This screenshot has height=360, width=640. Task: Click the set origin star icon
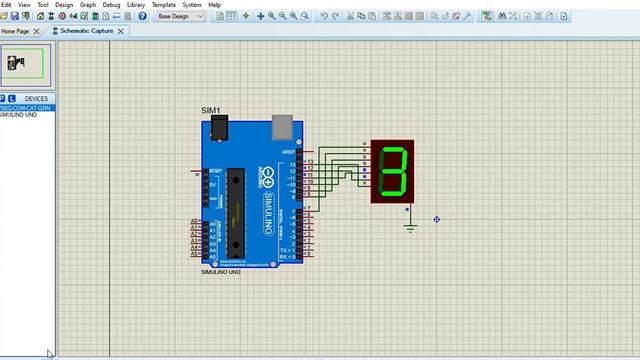[x=246, y=16]
